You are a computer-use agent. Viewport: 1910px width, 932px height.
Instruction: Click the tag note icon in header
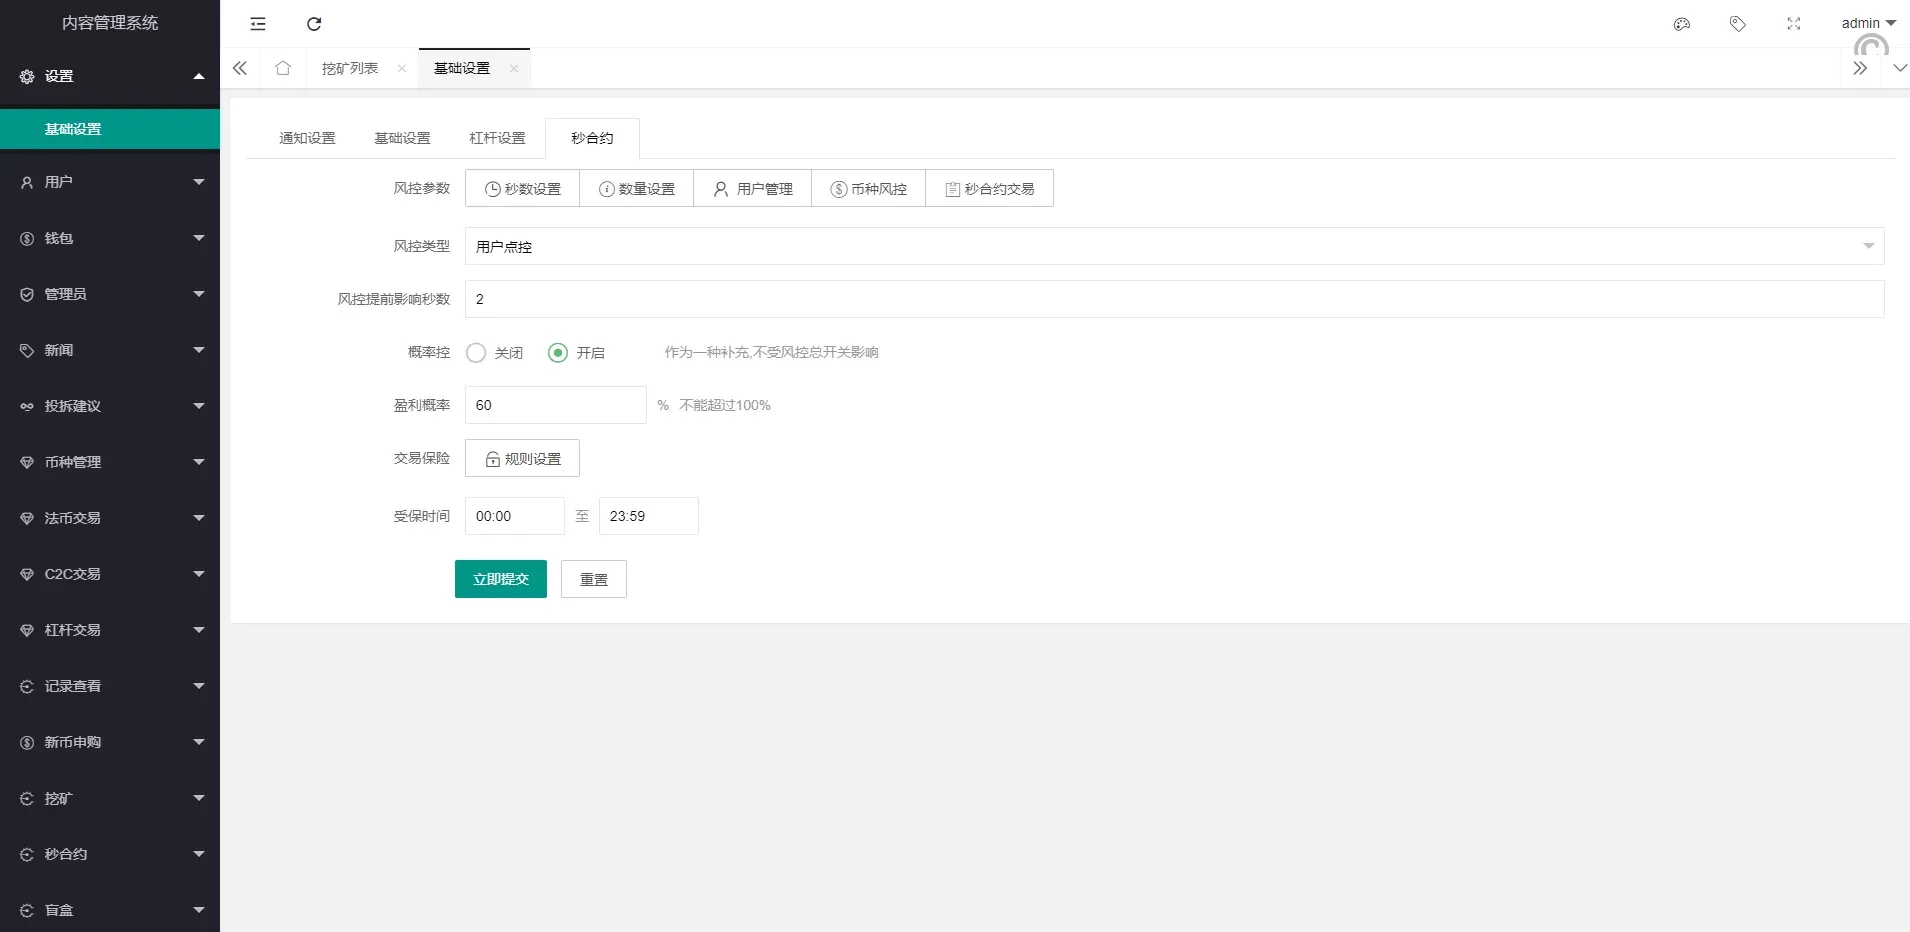coord(1738,24)
